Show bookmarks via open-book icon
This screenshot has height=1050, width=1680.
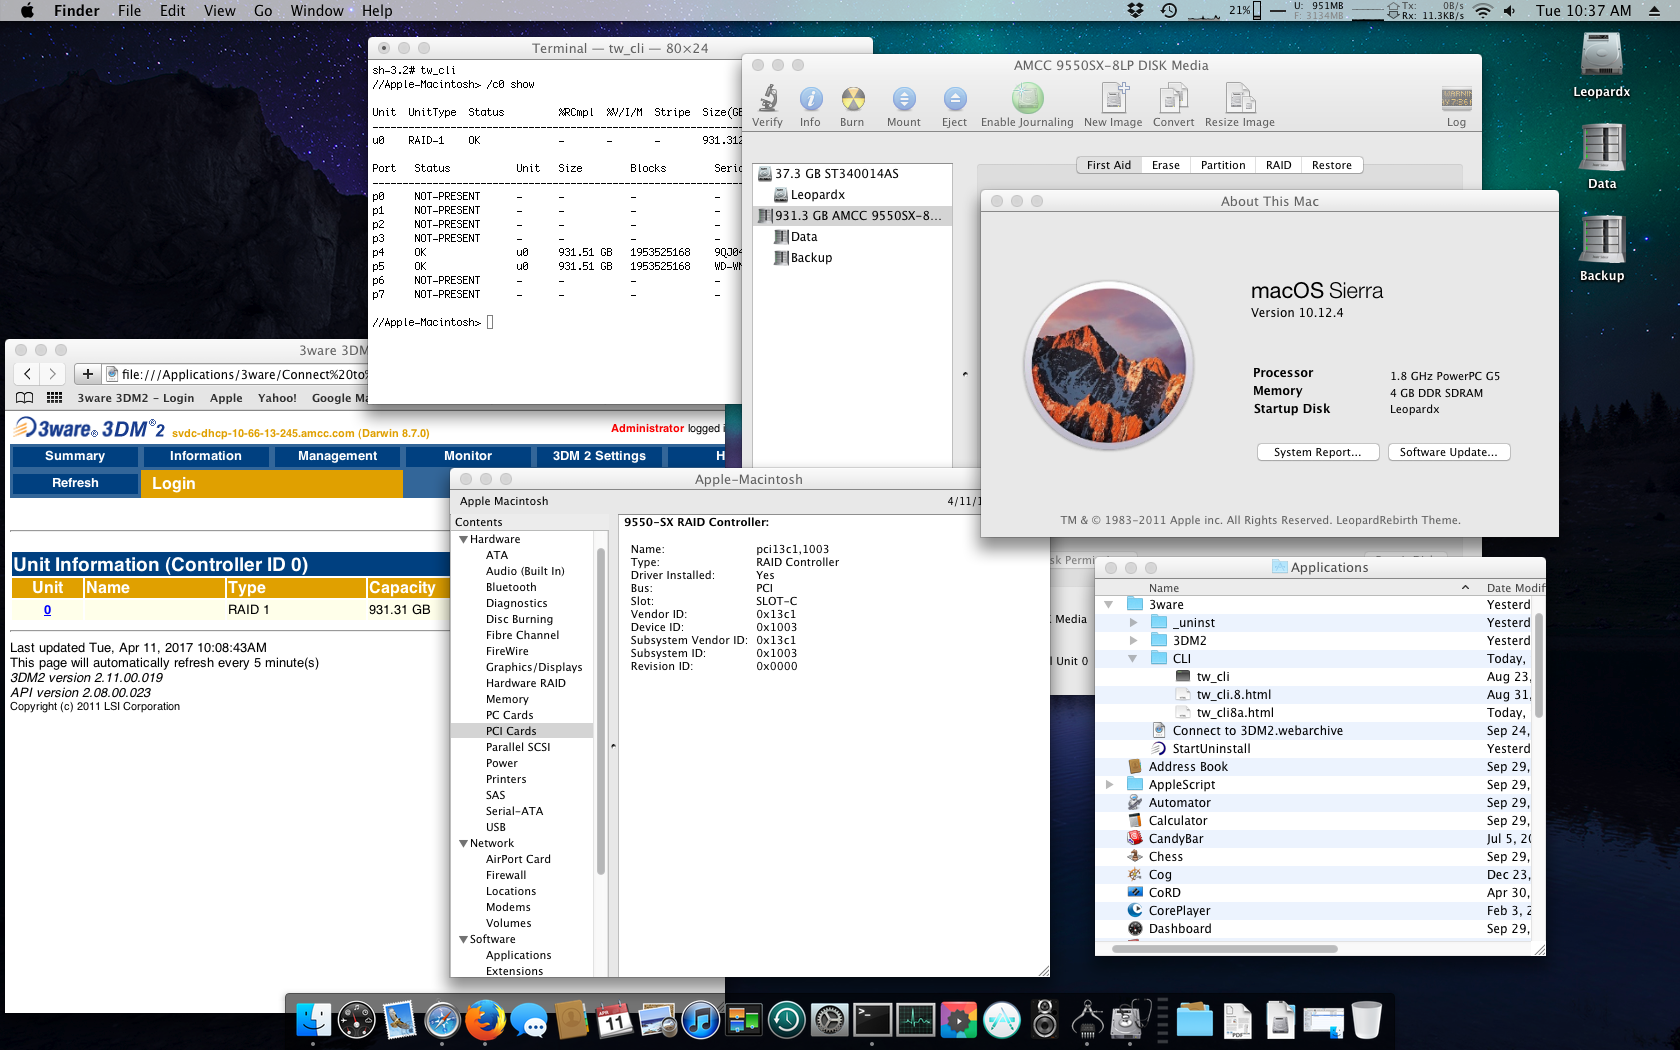[24, 397]
